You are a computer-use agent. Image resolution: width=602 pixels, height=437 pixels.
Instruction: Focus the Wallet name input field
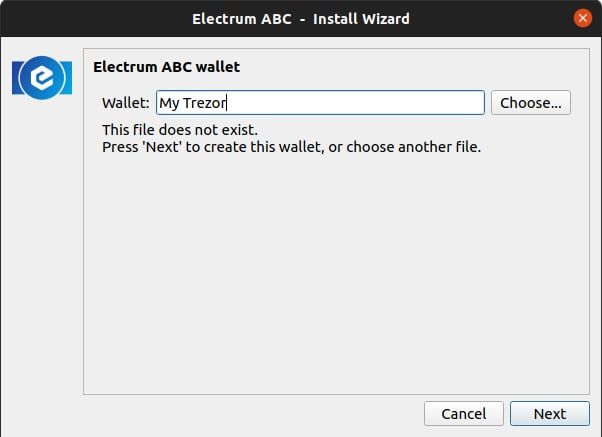click(x=320, y=102)
